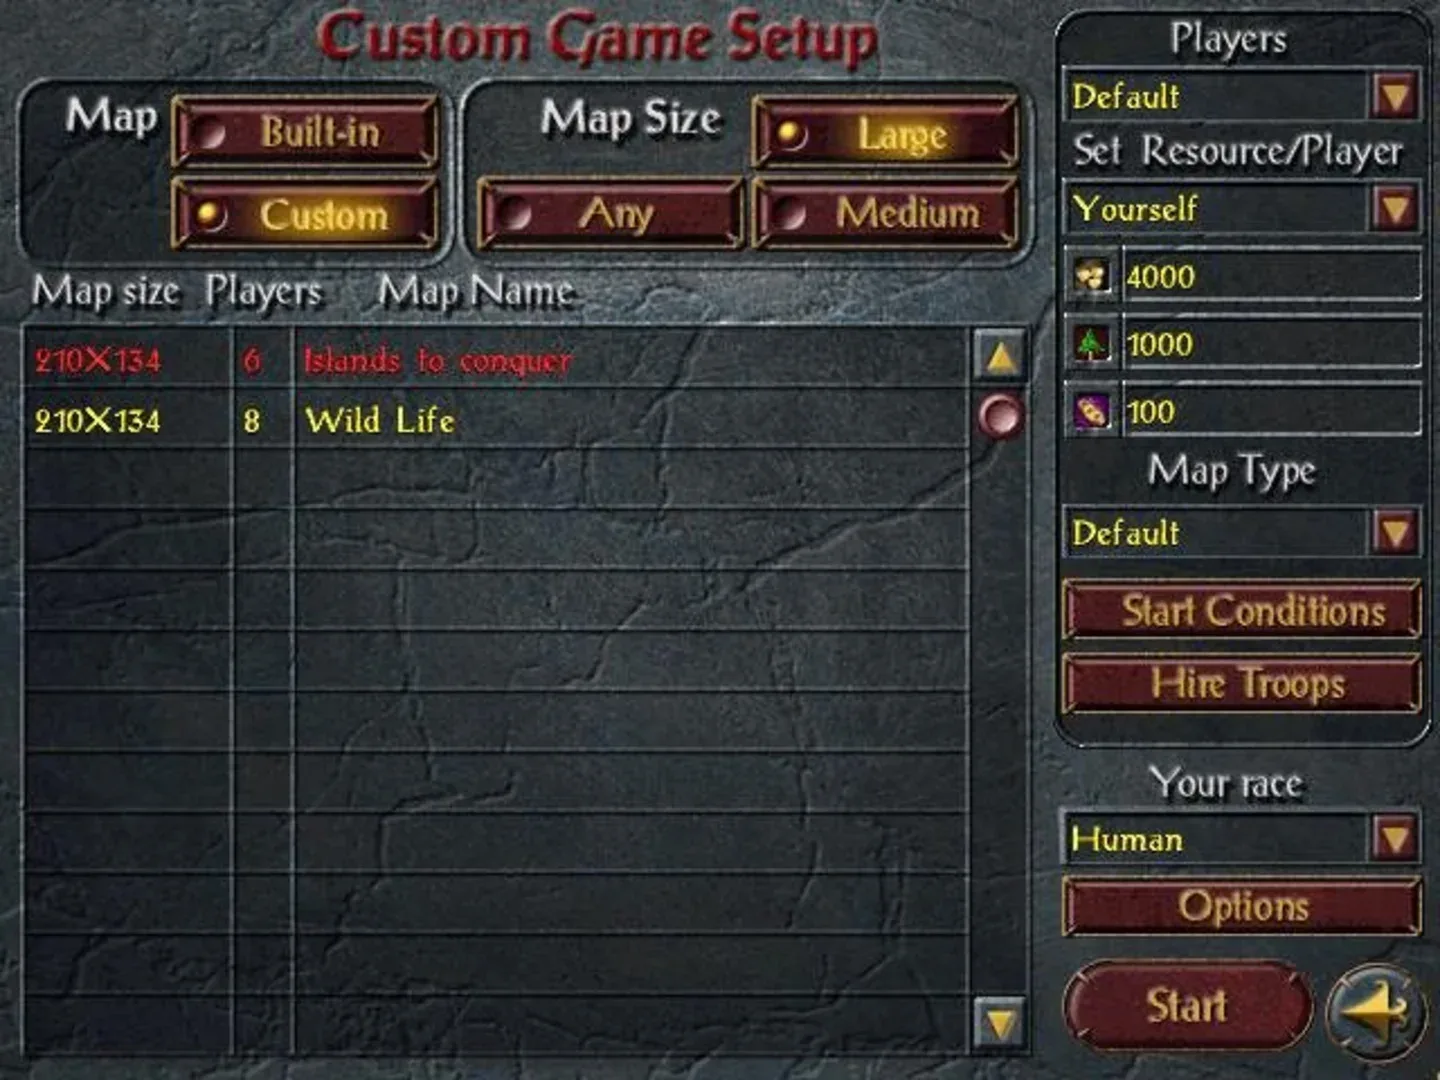Click the wood tree resource icon

click(1091, 343)
